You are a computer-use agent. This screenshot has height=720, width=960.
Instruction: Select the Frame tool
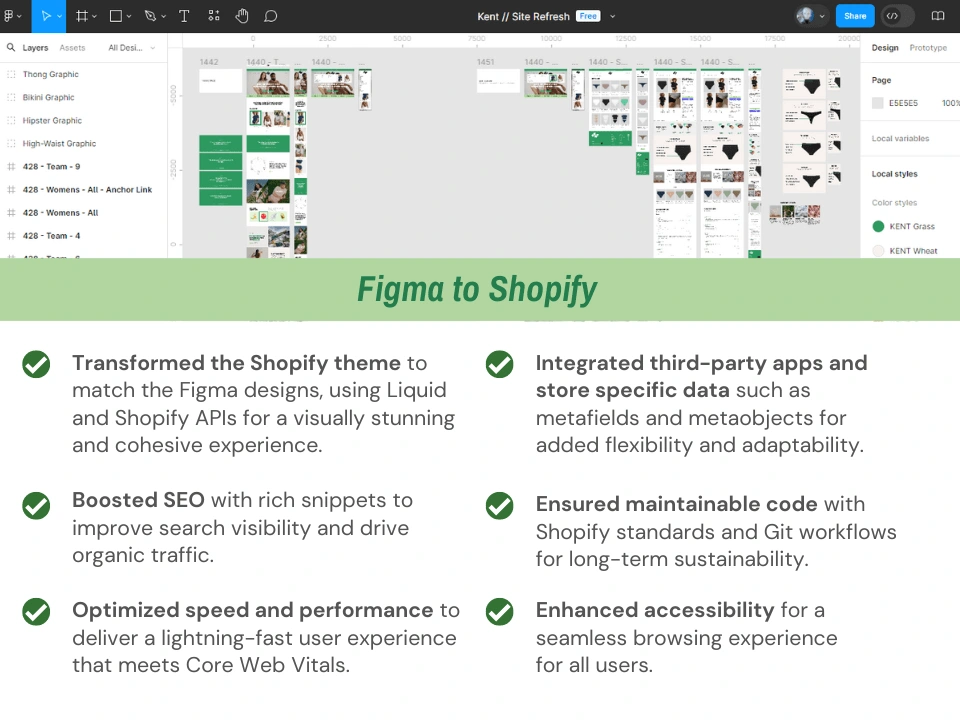[81, 16]
